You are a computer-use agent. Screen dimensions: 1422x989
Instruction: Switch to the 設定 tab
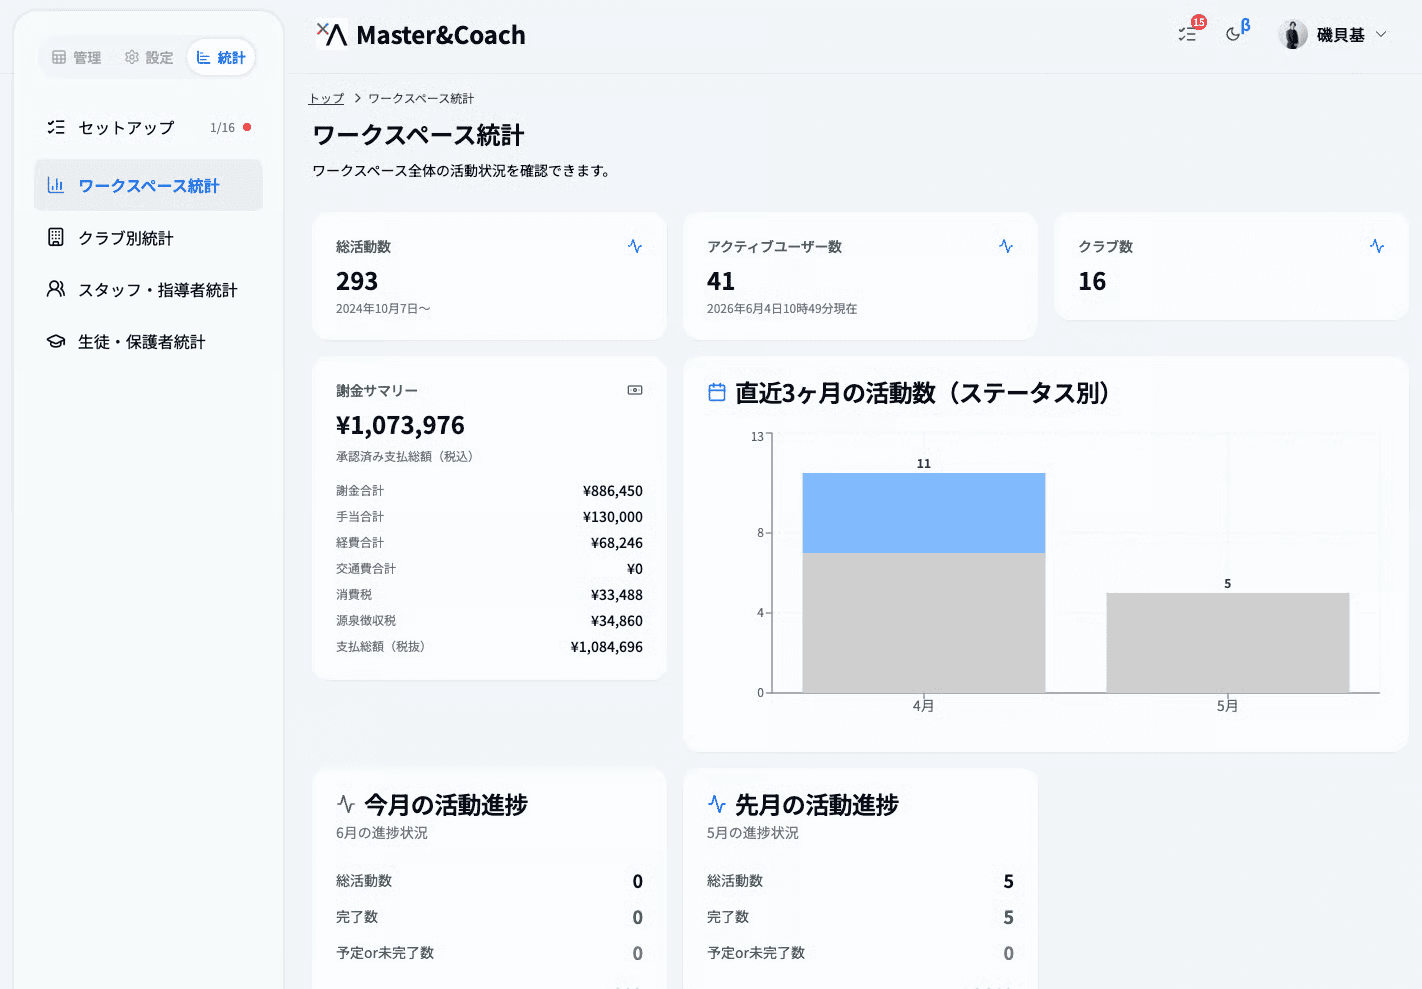pyautogui.click(x=149, y=57)
